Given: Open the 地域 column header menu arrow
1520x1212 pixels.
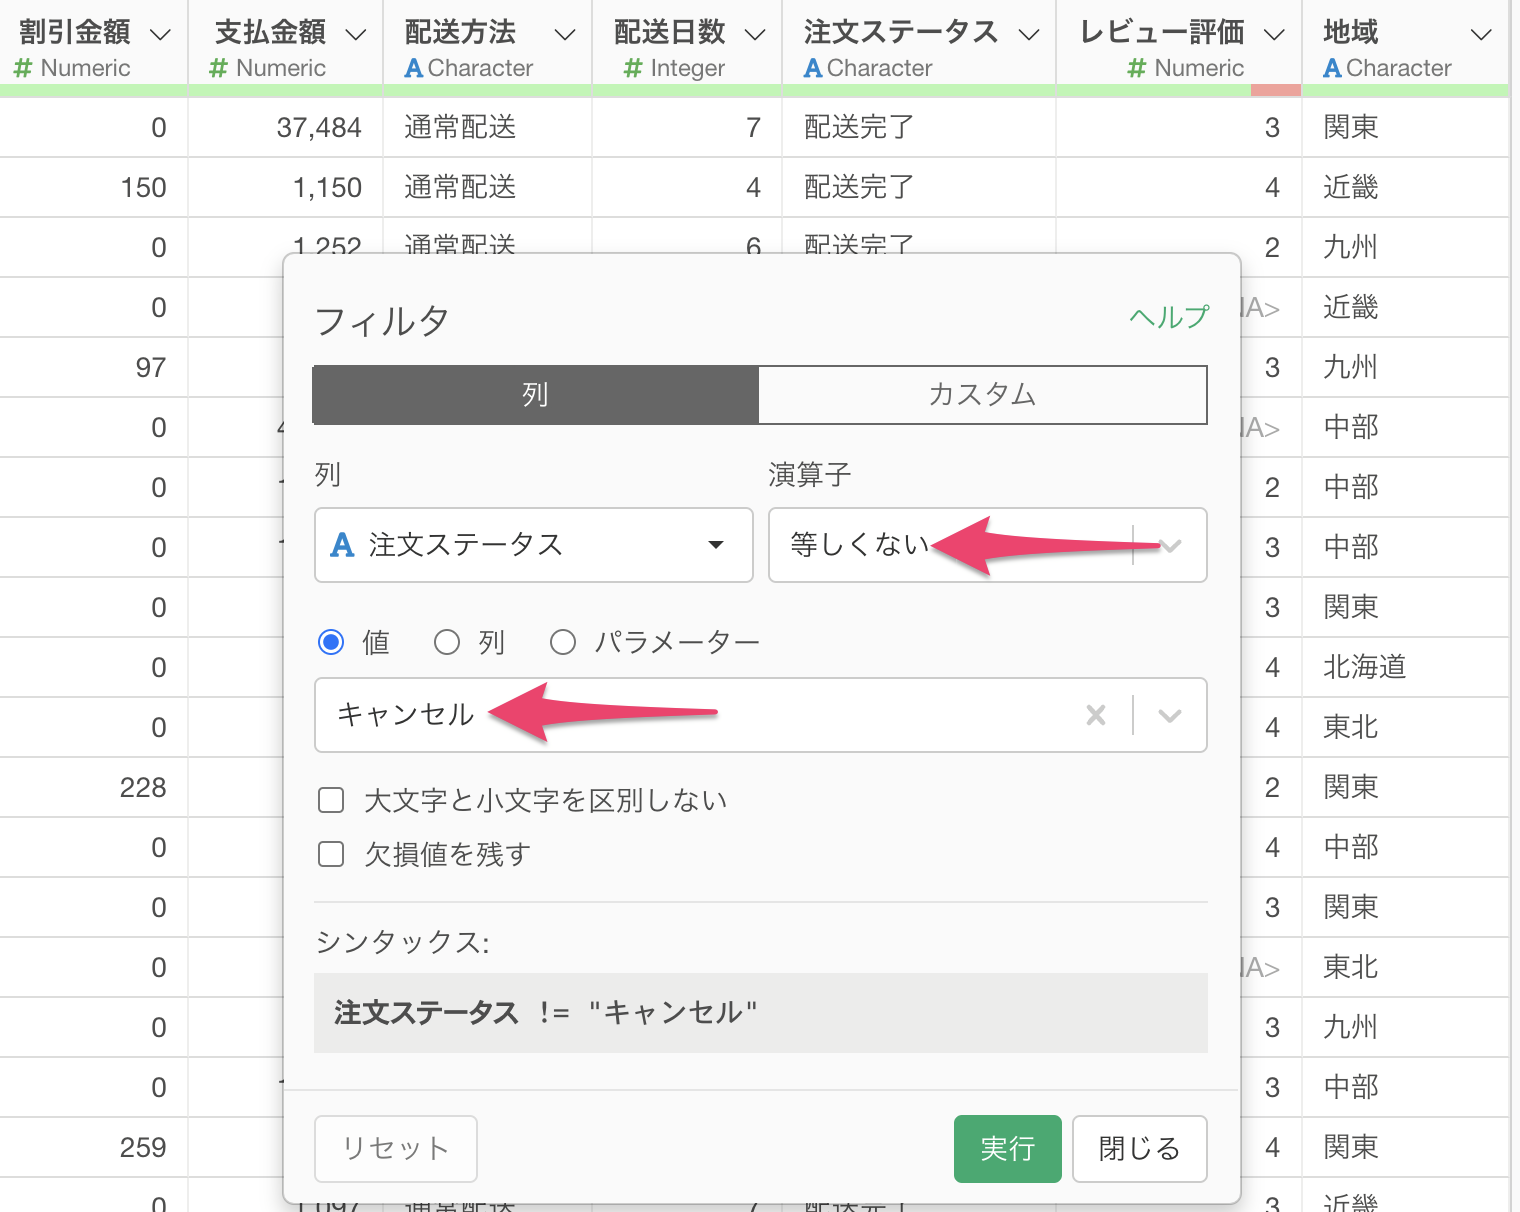Looking at the screenshot, I should pyautogui.click(x=1481, y=35).
